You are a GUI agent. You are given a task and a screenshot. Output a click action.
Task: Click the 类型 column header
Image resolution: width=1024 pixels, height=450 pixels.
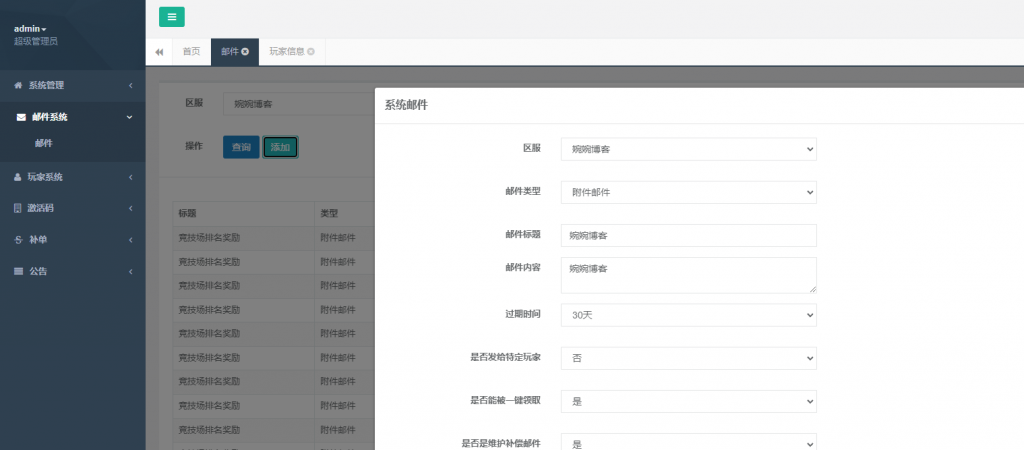point(345,214)
